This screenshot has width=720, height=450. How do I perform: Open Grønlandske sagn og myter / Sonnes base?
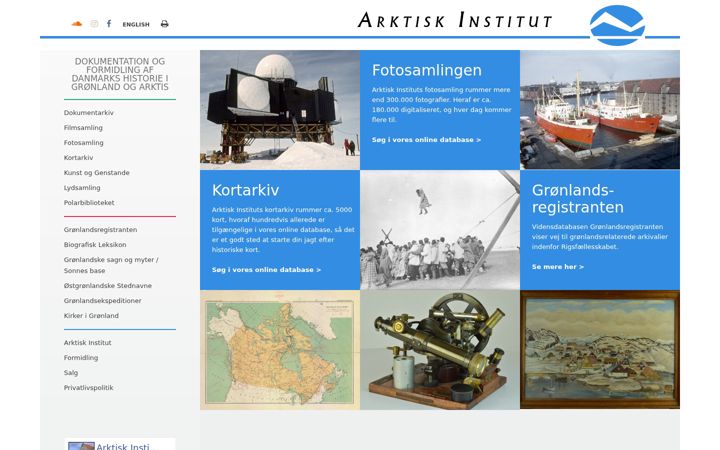[x=111, y=265]
